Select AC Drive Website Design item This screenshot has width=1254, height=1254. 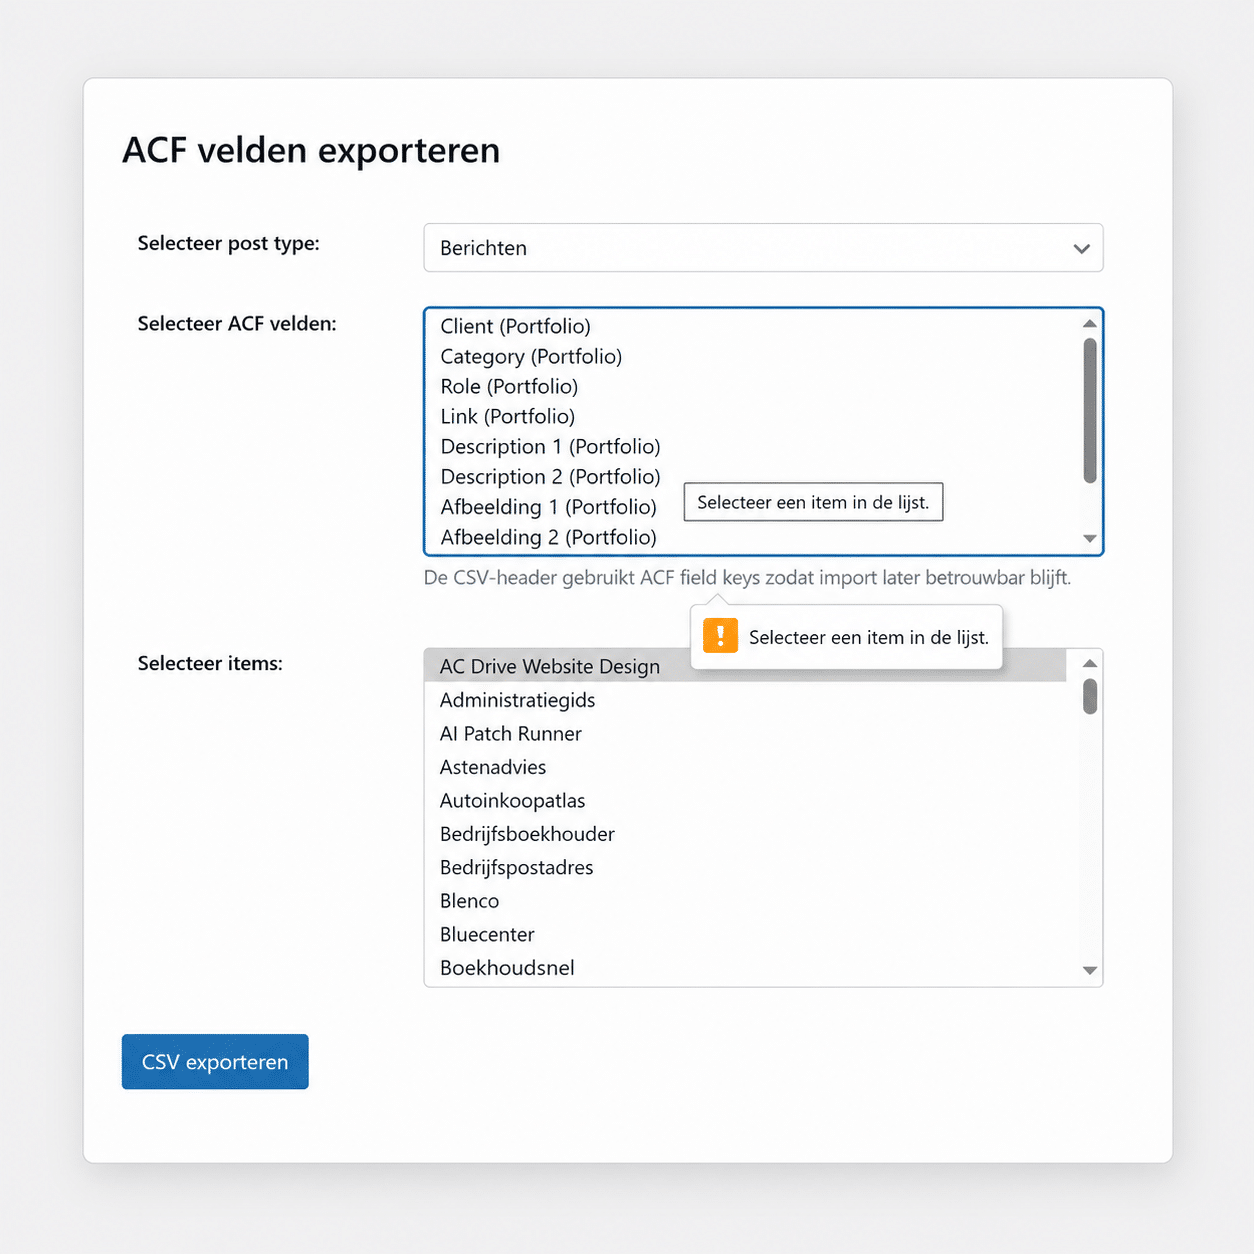[549, 667]
